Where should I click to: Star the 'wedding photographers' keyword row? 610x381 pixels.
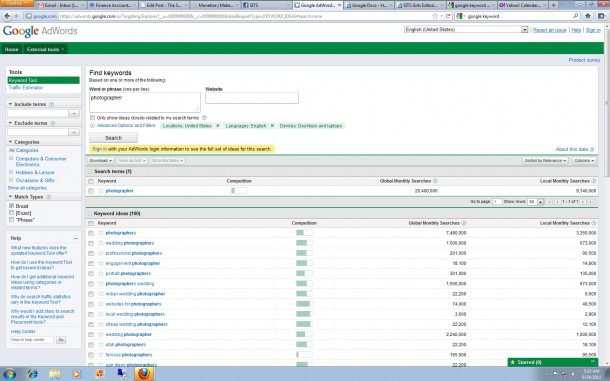[x=101, y=243]
